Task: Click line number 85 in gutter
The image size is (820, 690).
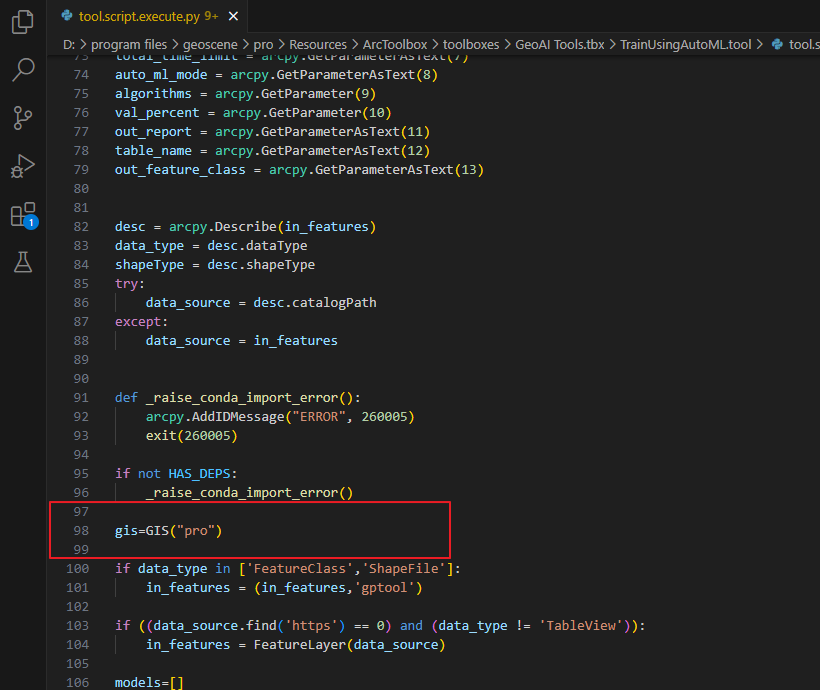Action: click(81, 284)
